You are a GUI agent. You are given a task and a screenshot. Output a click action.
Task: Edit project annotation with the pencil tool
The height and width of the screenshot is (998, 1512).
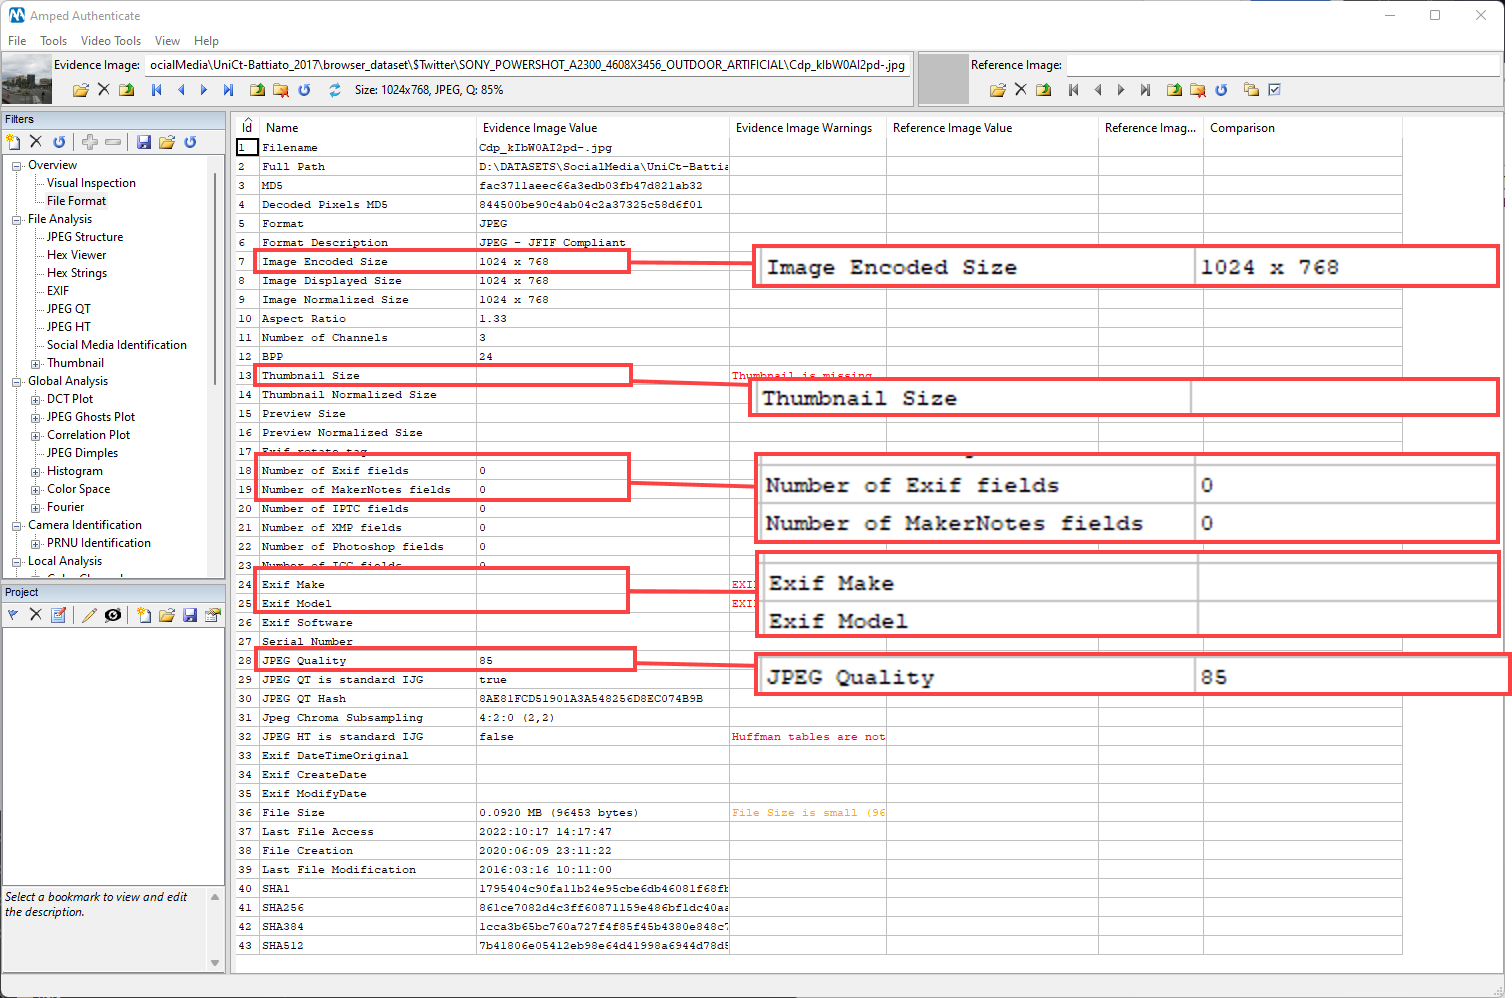pos(88,614)
